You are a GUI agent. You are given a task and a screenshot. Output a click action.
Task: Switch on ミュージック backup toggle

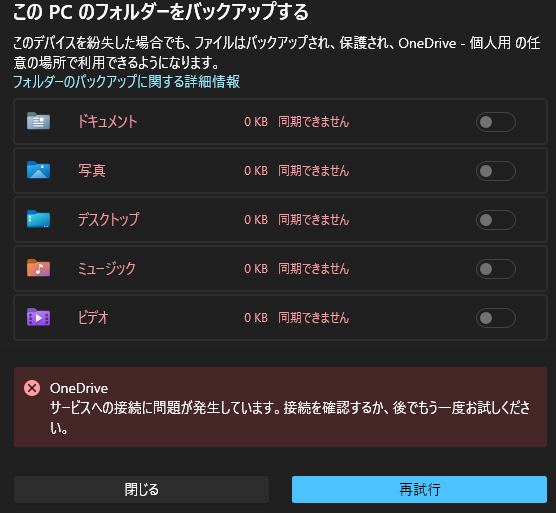click(x=495, y=269)
